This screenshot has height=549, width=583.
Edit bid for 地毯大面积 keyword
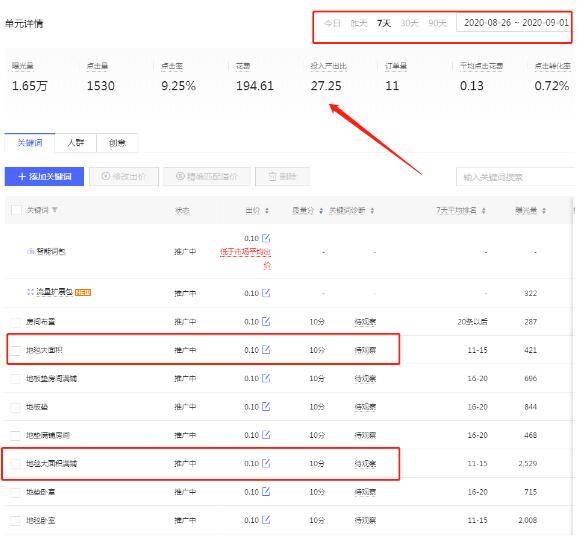[x=266, y=350]
